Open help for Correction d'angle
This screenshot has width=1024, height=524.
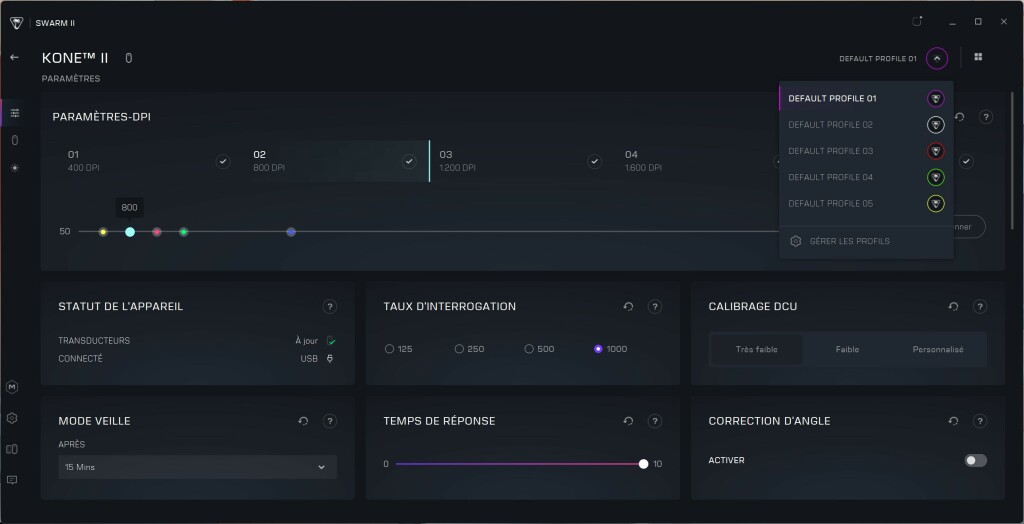[x=980, y=421]
